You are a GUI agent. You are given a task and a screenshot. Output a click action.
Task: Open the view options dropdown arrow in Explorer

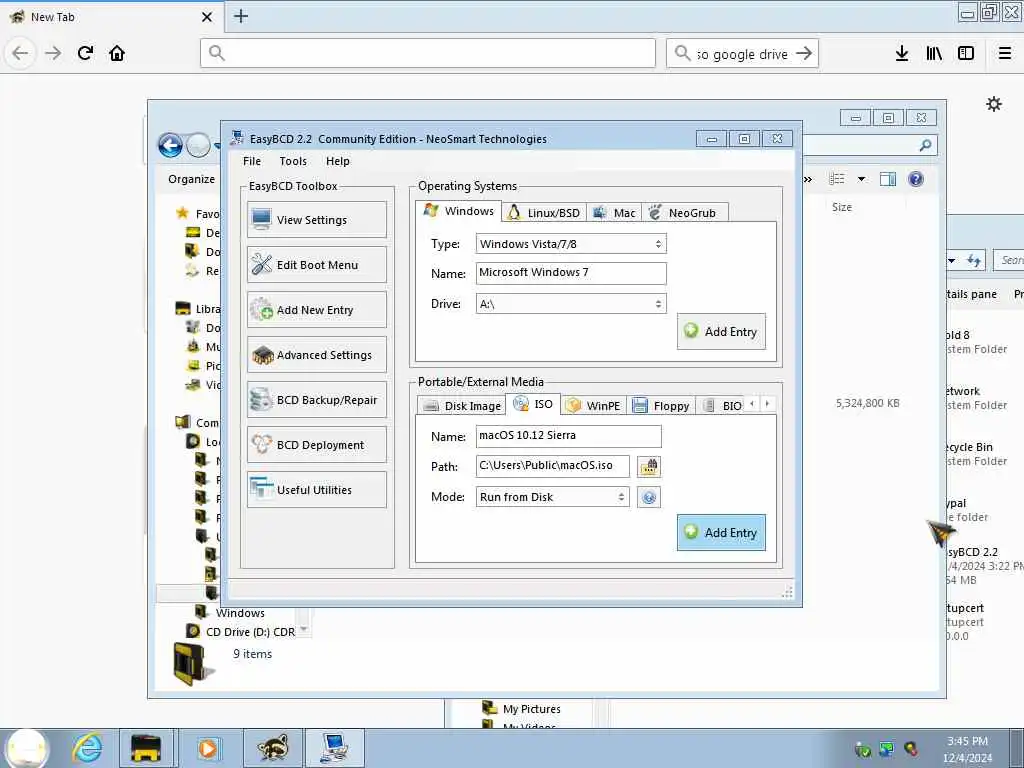[861, 179]
